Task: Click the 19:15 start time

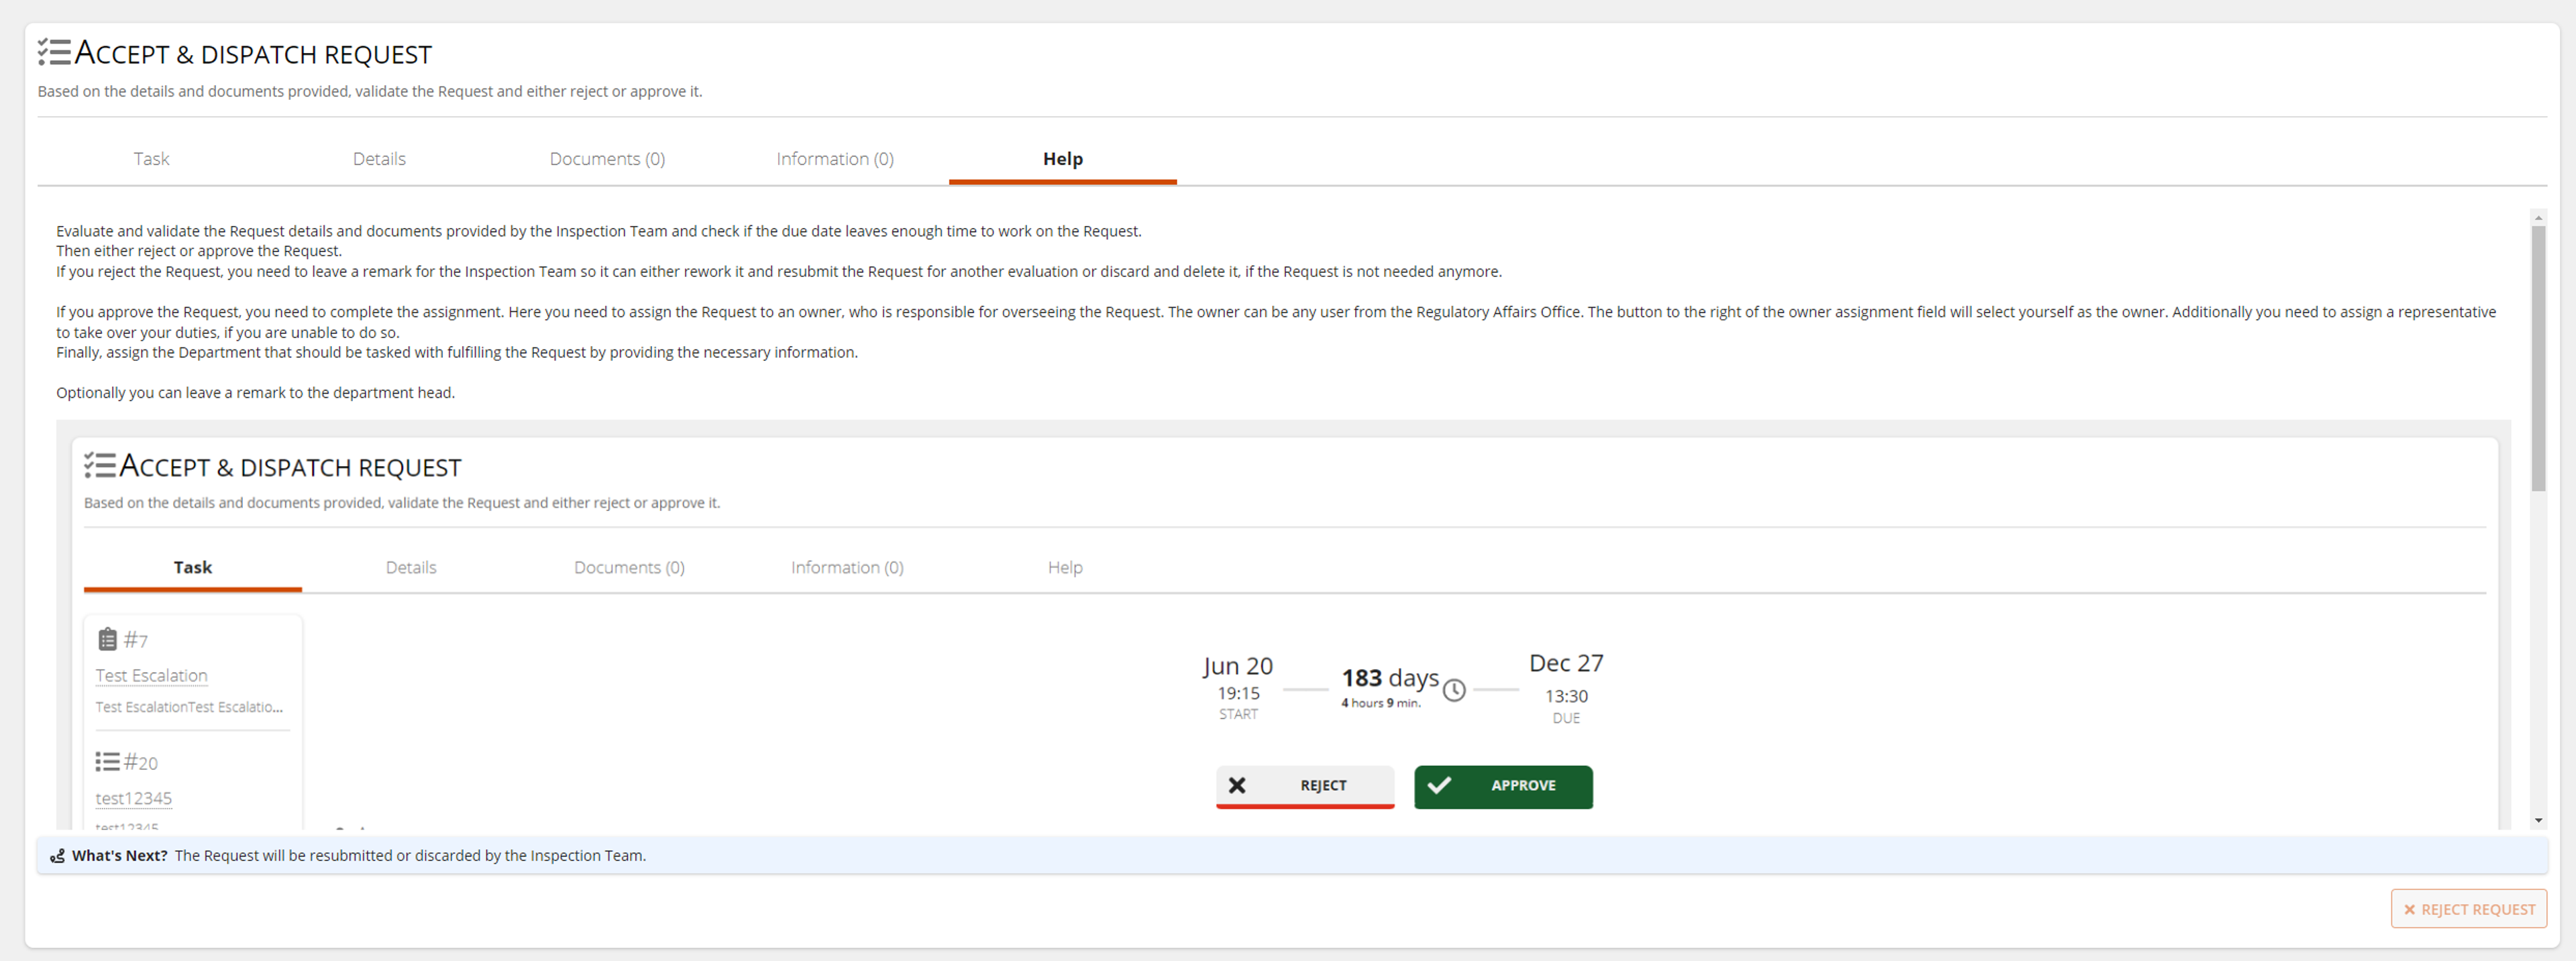Action: [x=1238, y=693]
